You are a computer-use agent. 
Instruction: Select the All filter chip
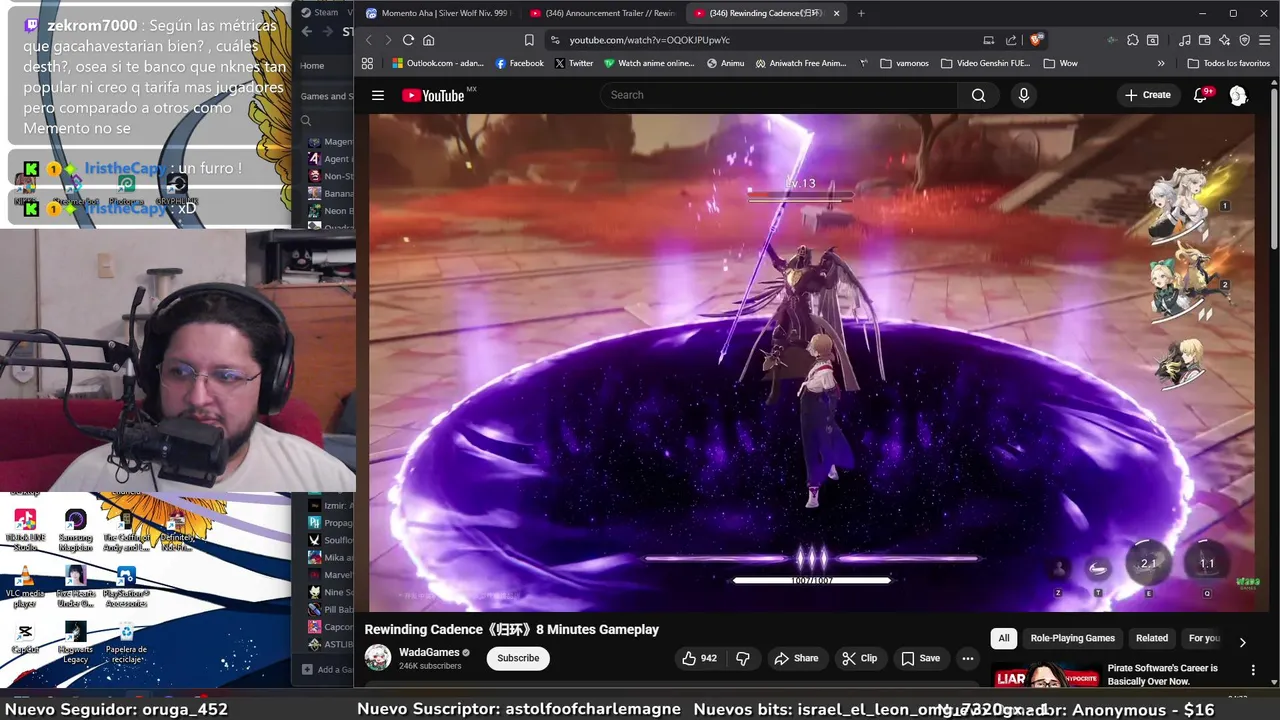click(x=1004, y=638)
